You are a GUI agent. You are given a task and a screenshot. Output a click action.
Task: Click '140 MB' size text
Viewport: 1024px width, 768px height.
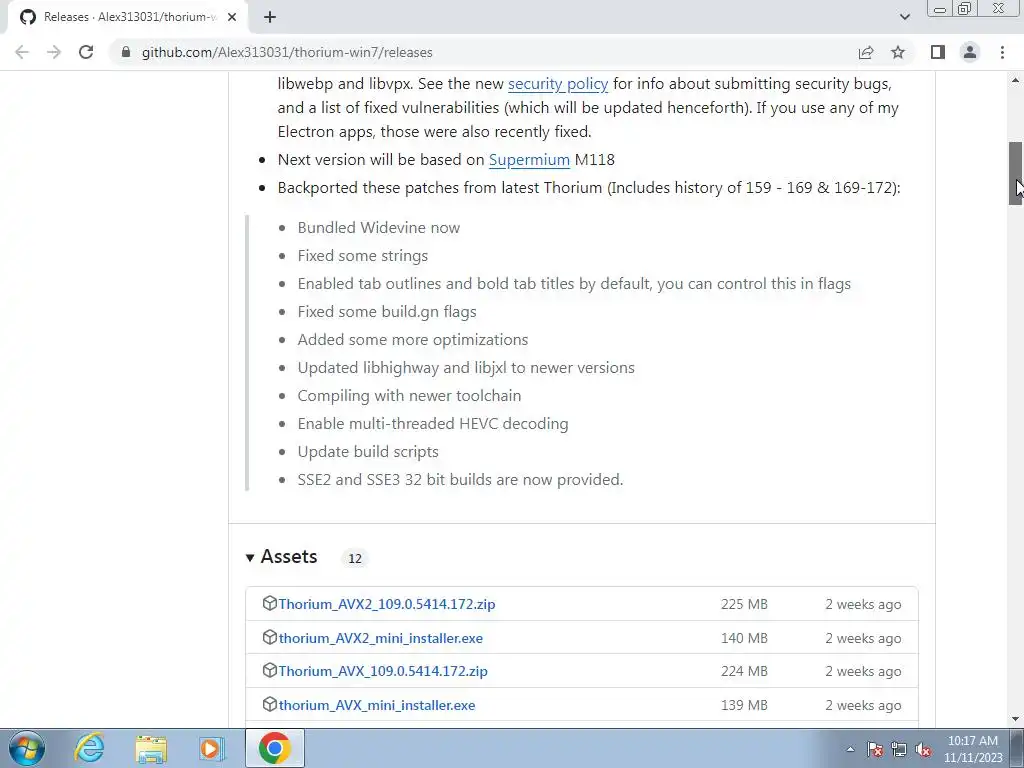pyautogui.click(x=744, y=638)
